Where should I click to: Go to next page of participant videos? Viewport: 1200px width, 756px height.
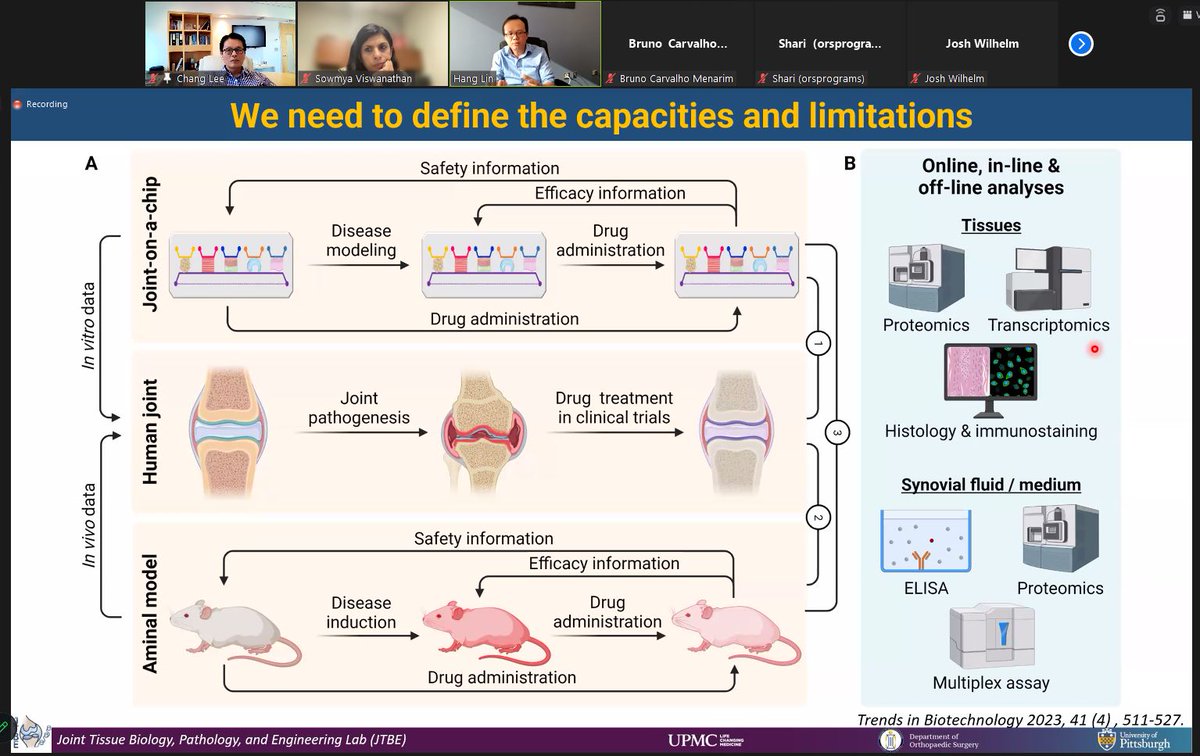click(x=1080, y=43)
